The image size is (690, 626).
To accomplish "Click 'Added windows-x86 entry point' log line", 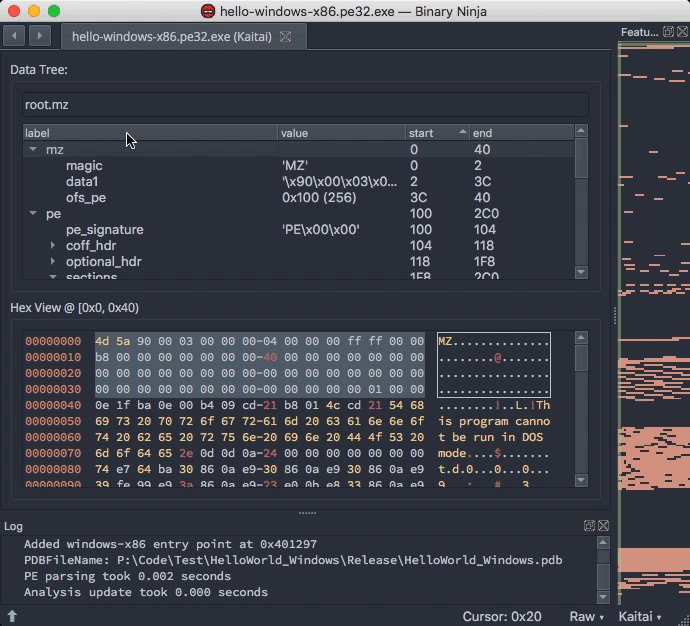I will click(170, 544).
